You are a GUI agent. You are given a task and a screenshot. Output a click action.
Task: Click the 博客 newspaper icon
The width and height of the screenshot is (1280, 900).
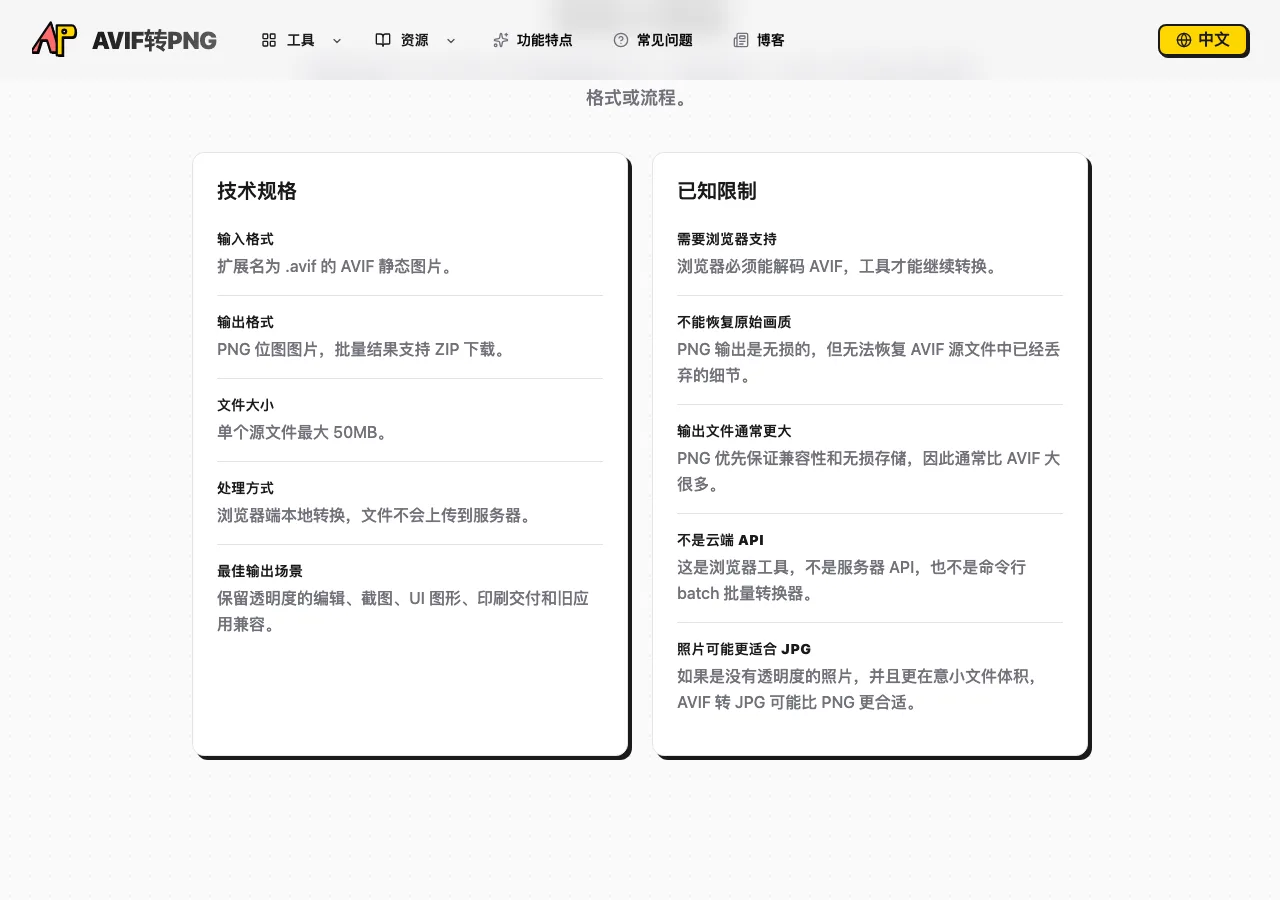741,40
